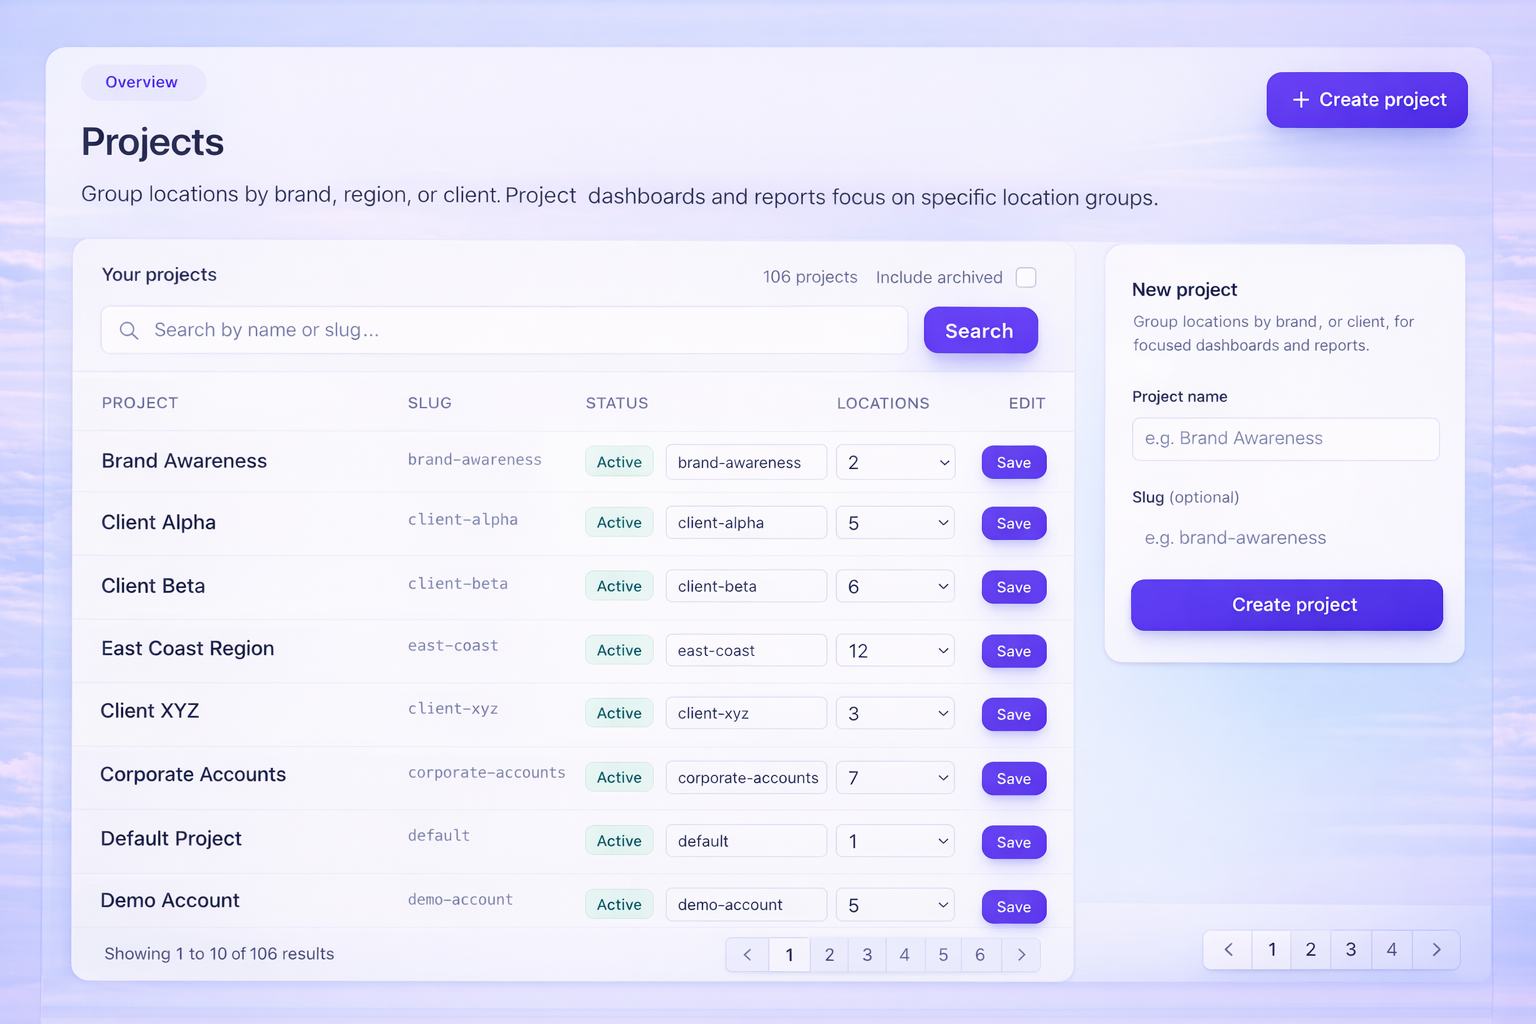This screenshot has width=1536, height=1024.
Task: Open locations dropdown for Brand Awareness
Action: pyautogui.click(x=895, y=462)
